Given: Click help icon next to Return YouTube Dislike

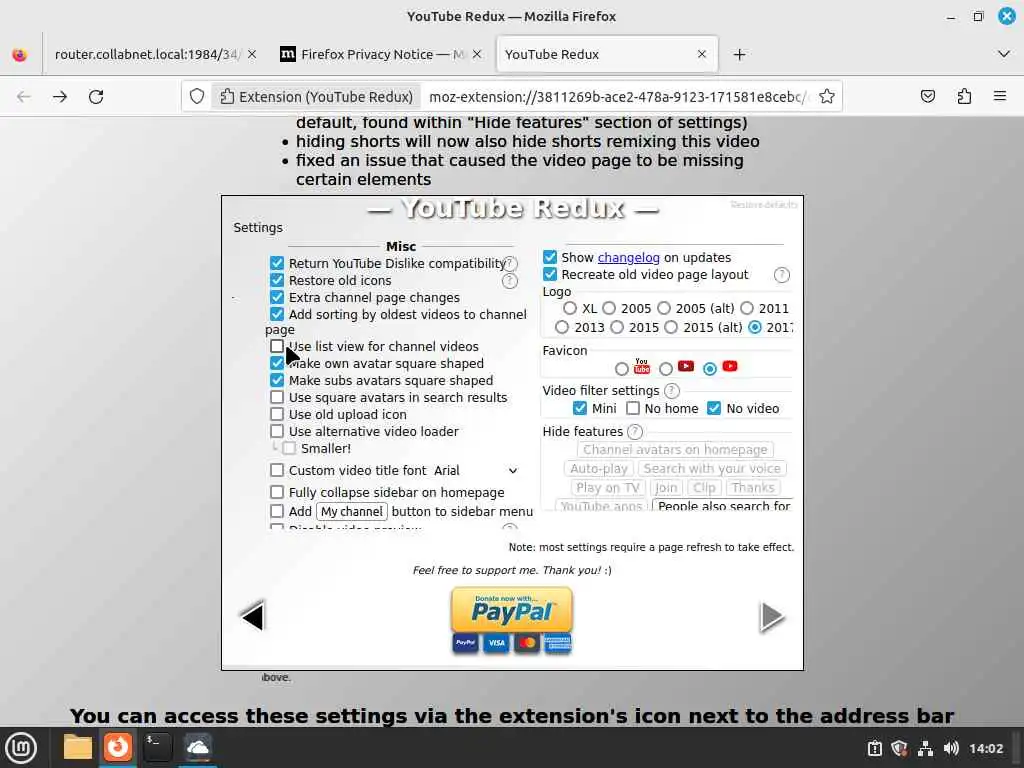Looking at the screenshot, I should (x=510, y=263).
